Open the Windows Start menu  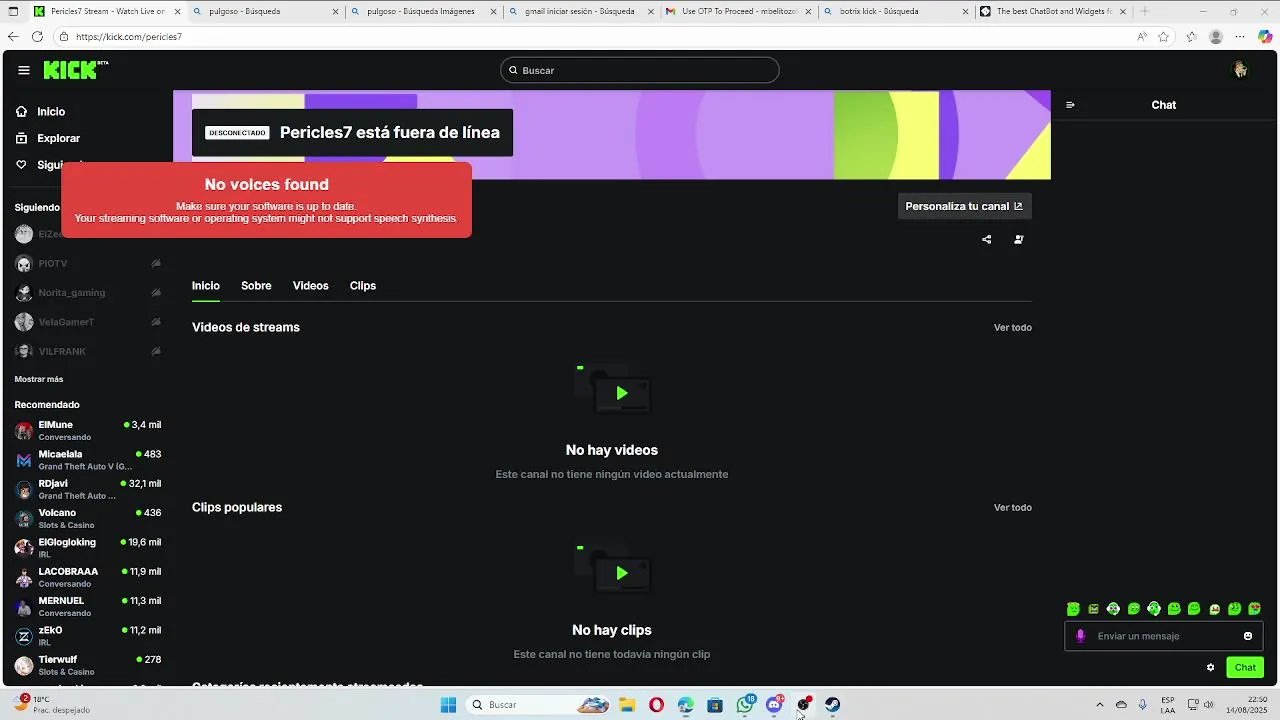[x=449, y=705]
